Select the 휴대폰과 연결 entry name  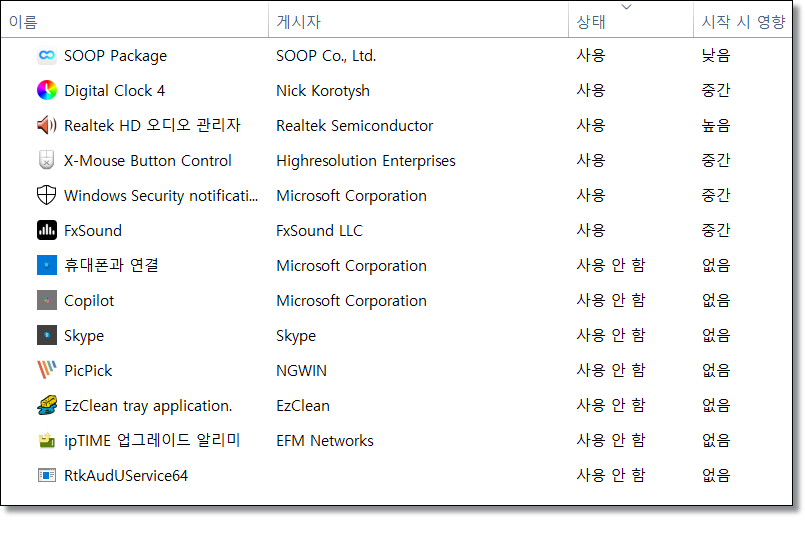coord(111,265)
